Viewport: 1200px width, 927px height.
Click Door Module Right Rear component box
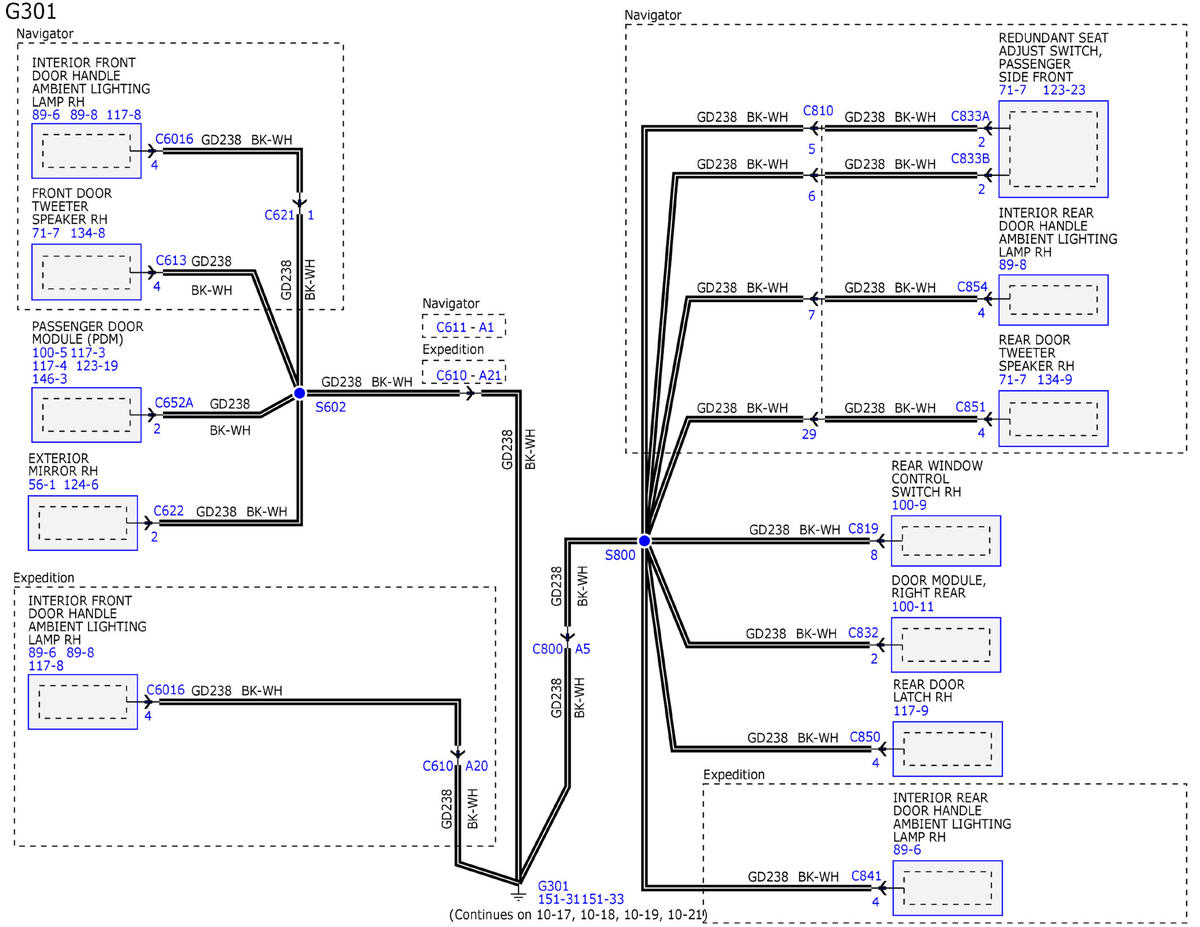coord(946,645)
